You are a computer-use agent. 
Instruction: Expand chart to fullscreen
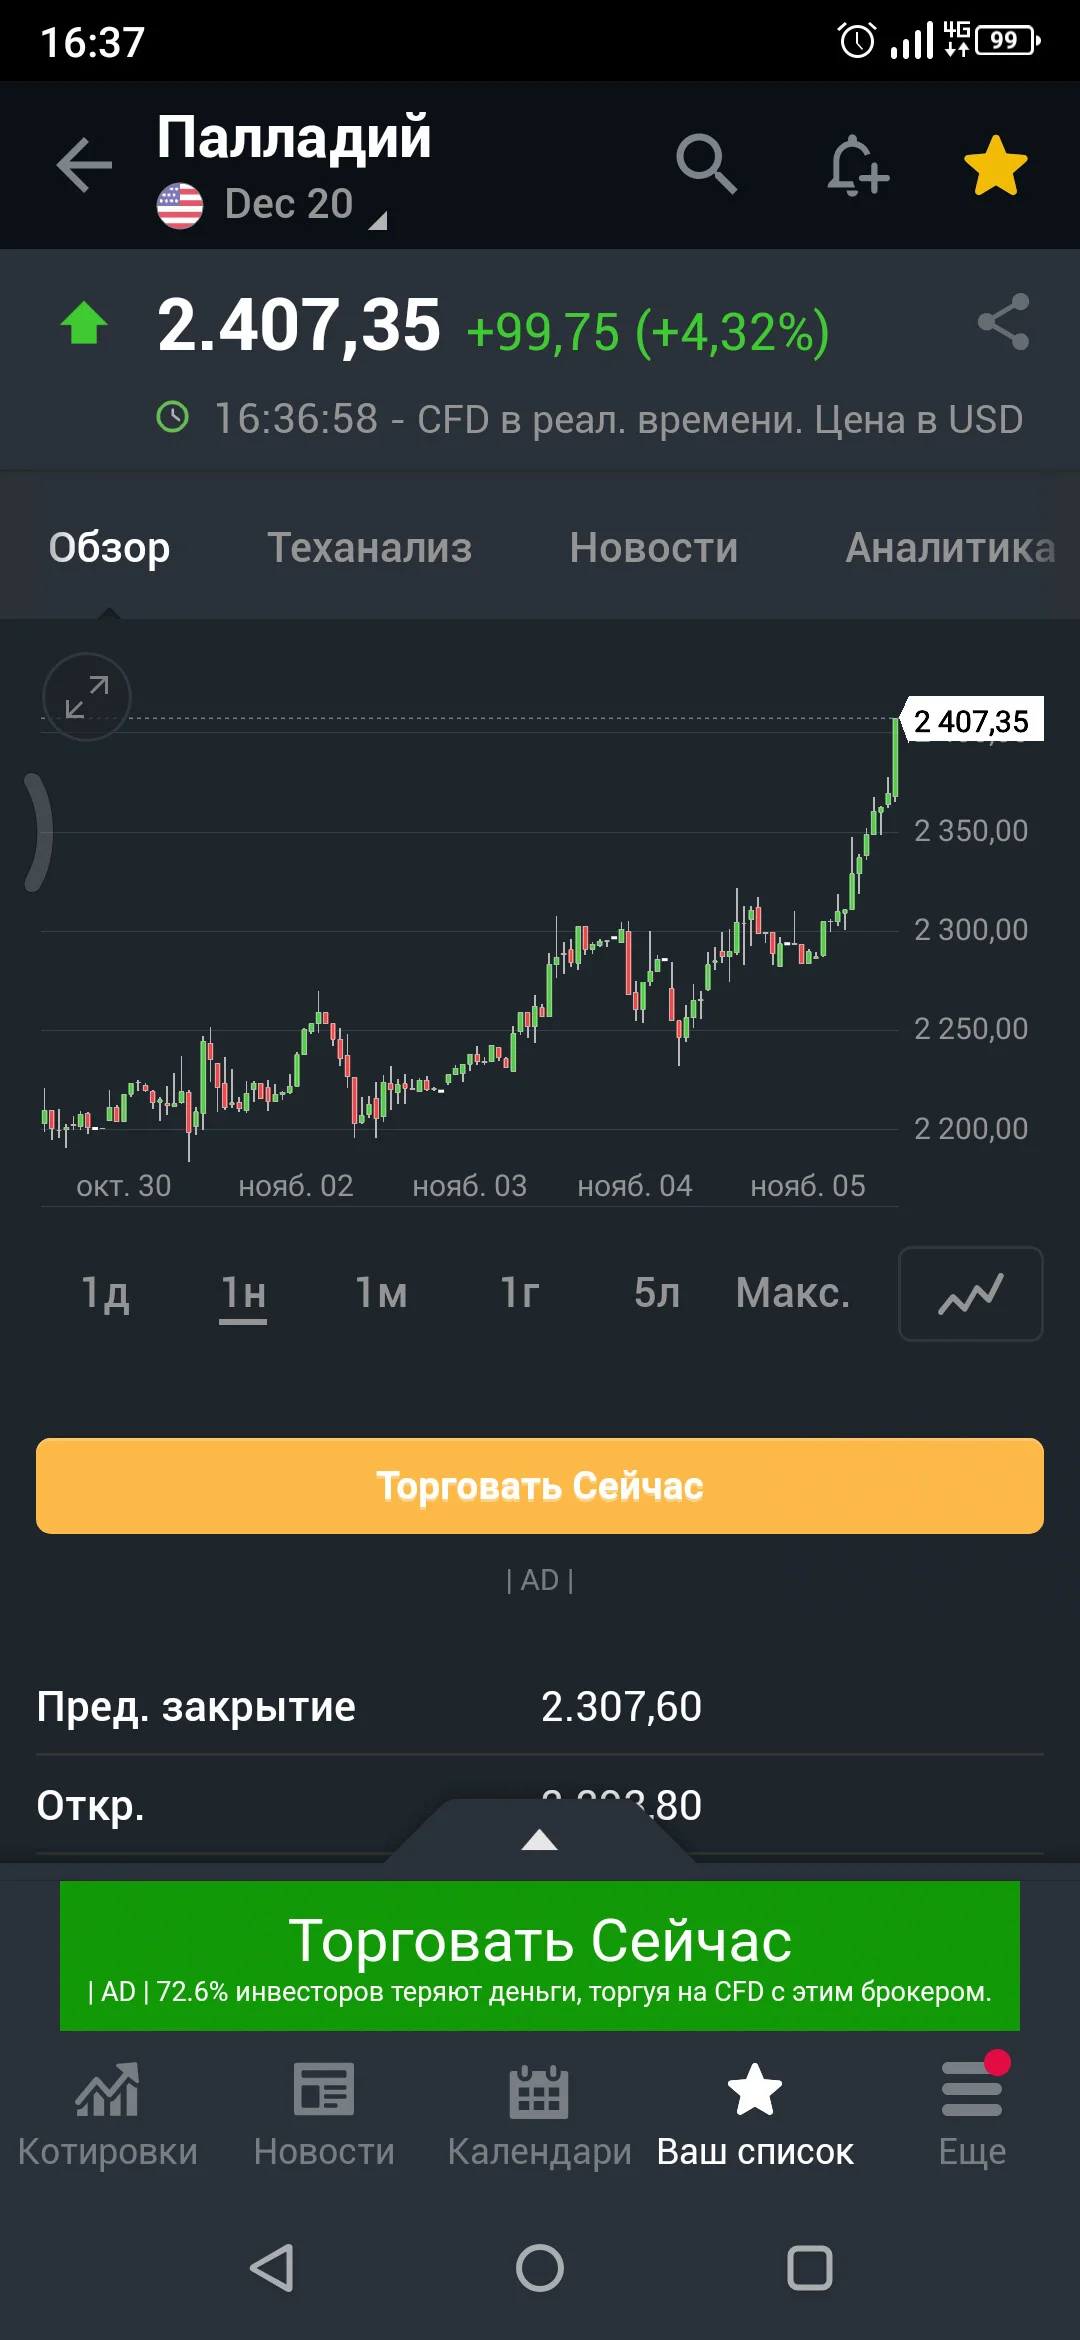[87, 697]
